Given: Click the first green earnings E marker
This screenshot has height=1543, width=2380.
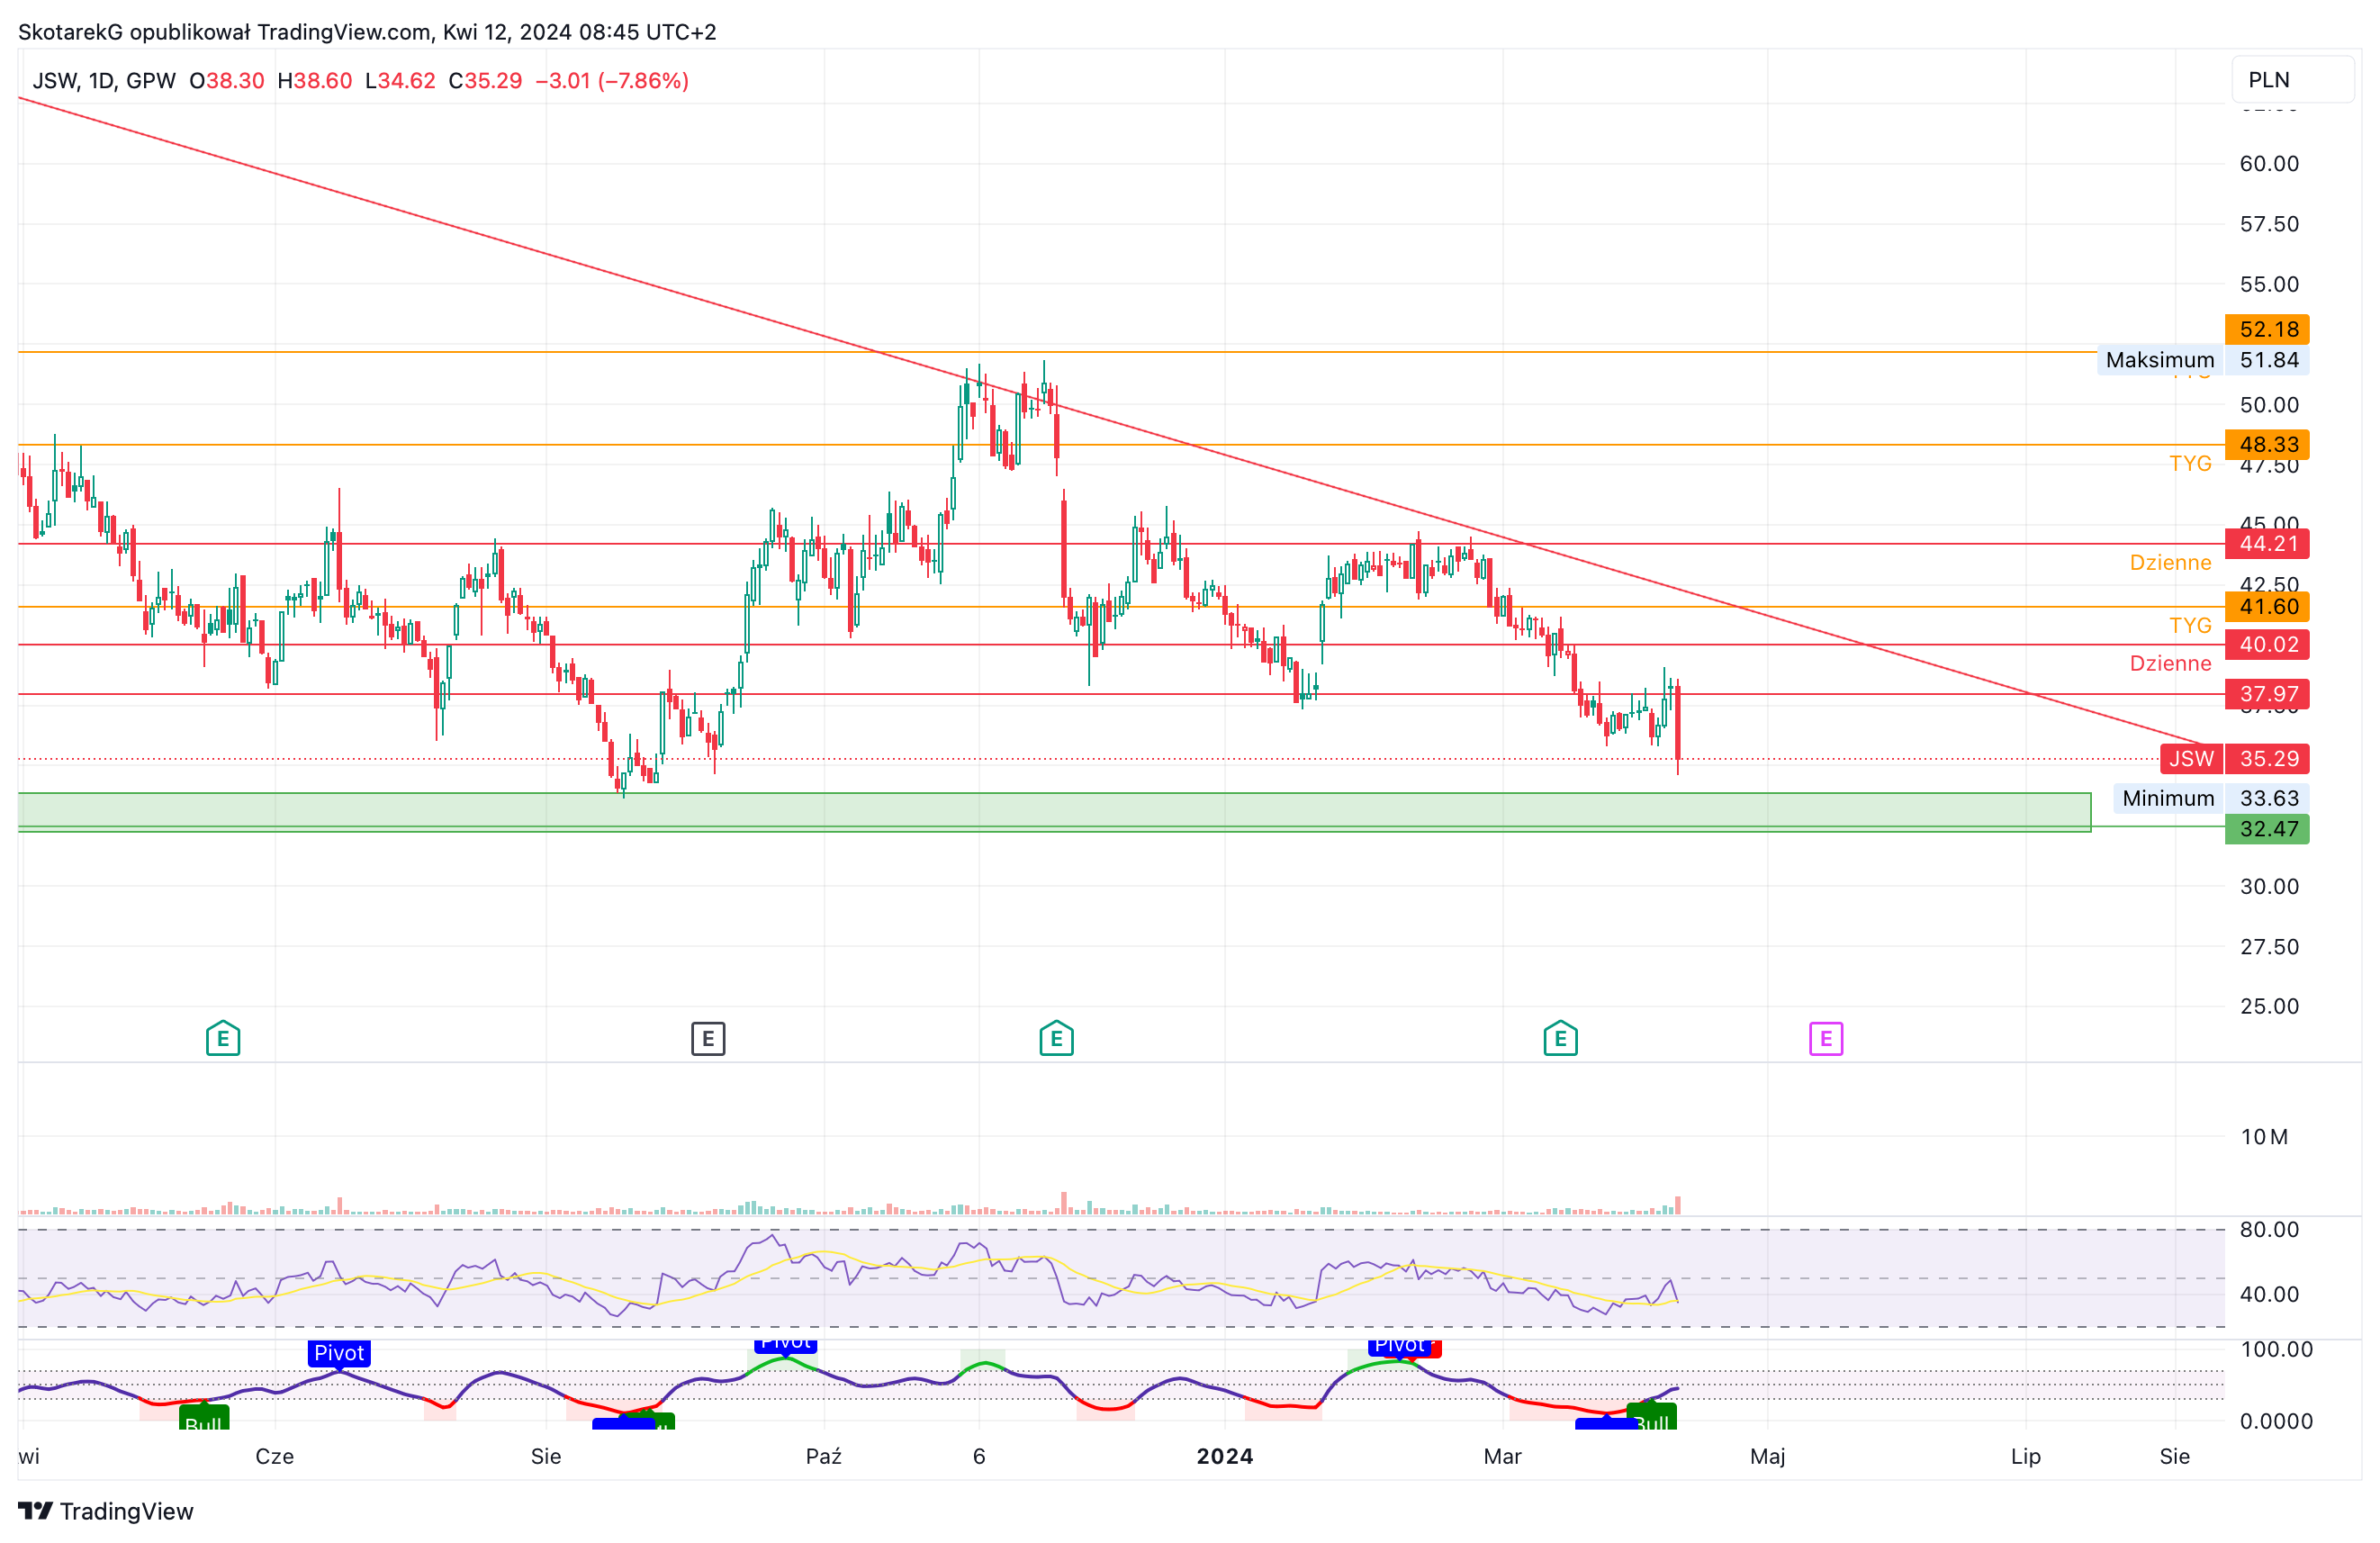Looking at the screenshot, I should 223,1038.
